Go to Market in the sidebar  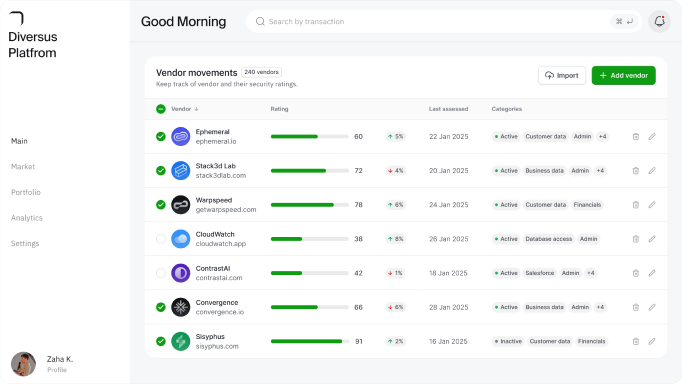(23, 167)
